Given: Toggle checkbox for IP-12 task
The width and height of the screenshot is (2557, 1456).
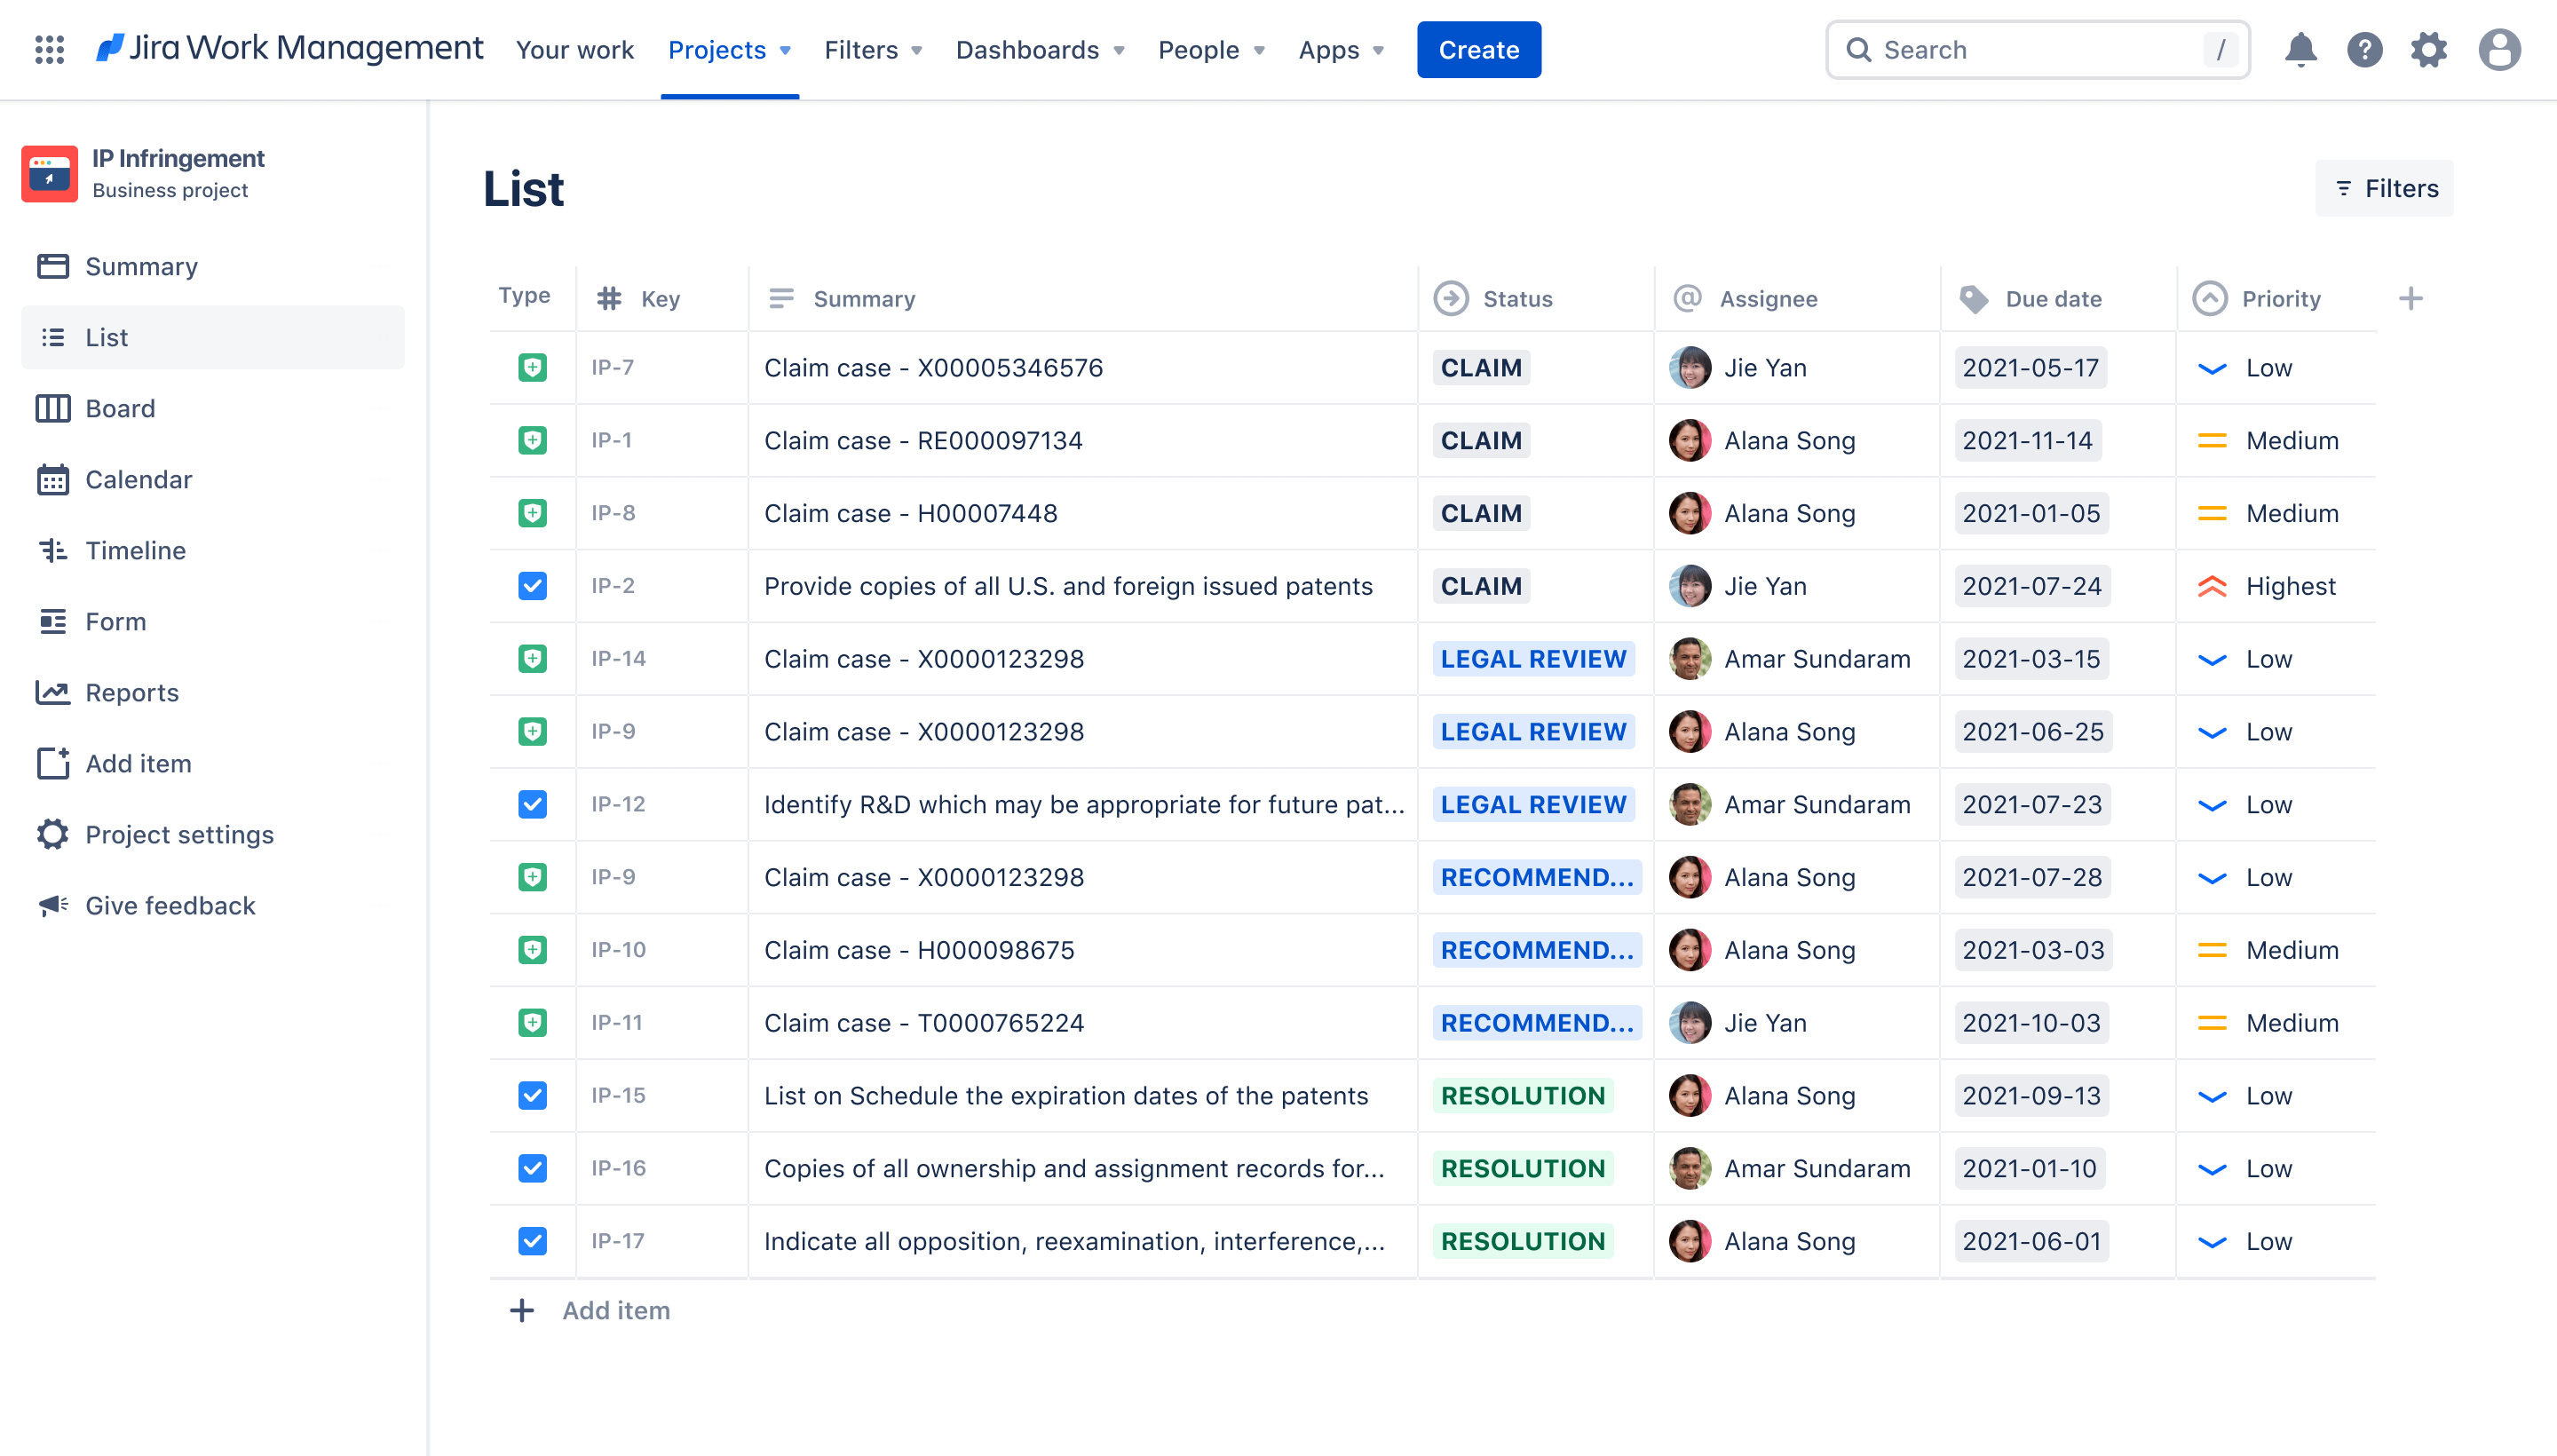Looking at the screenshot, I should [x=532, y=803].
